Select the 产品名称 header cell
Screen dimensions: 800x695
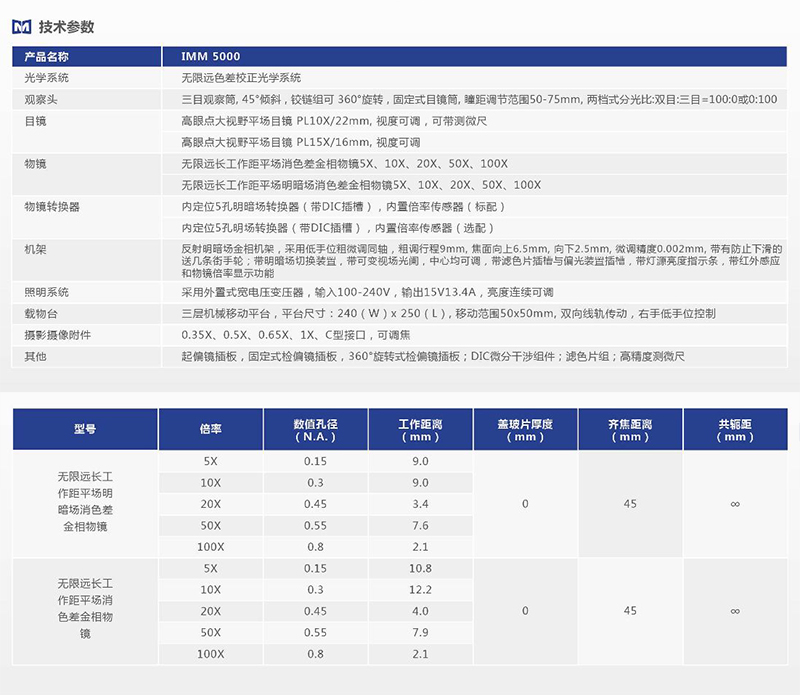[x=48, y=57]
